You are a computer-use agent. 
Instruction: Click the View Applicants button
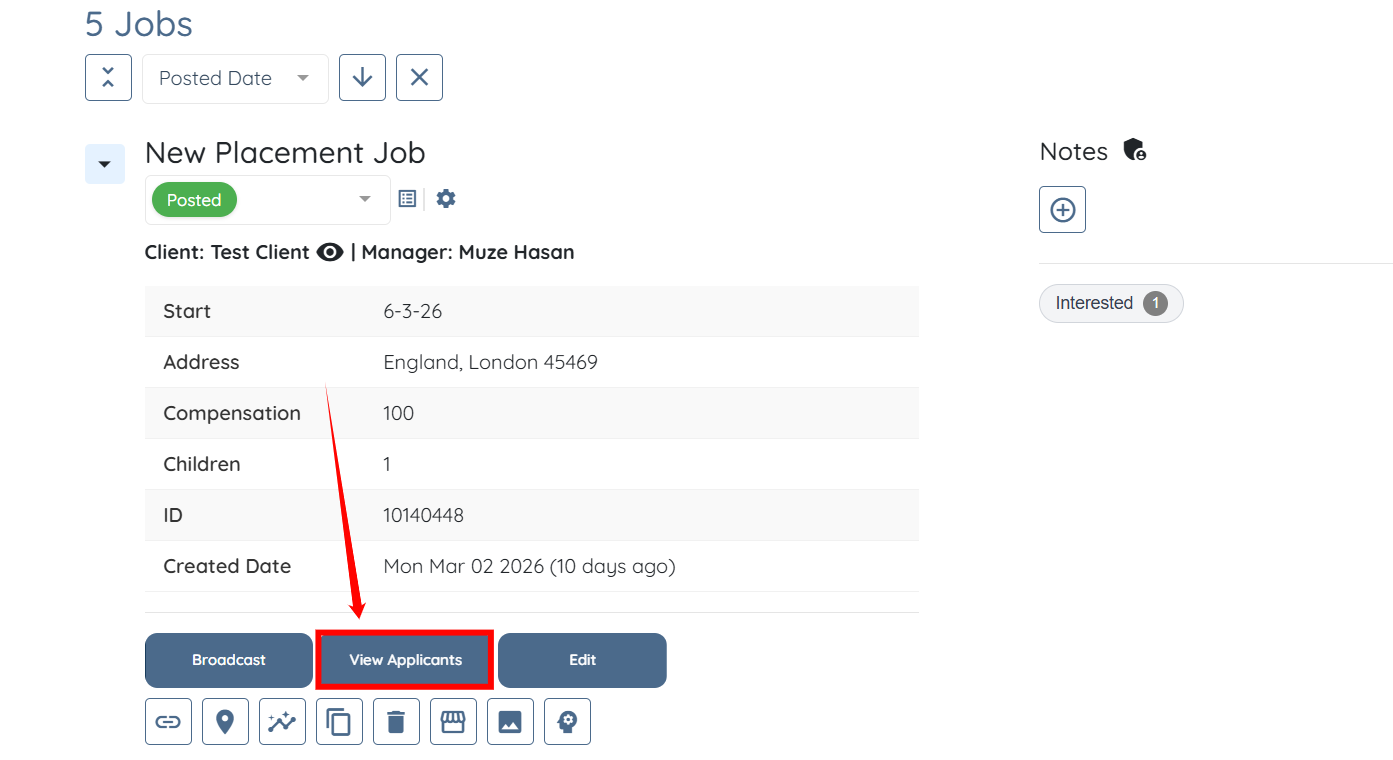[405, 660]
